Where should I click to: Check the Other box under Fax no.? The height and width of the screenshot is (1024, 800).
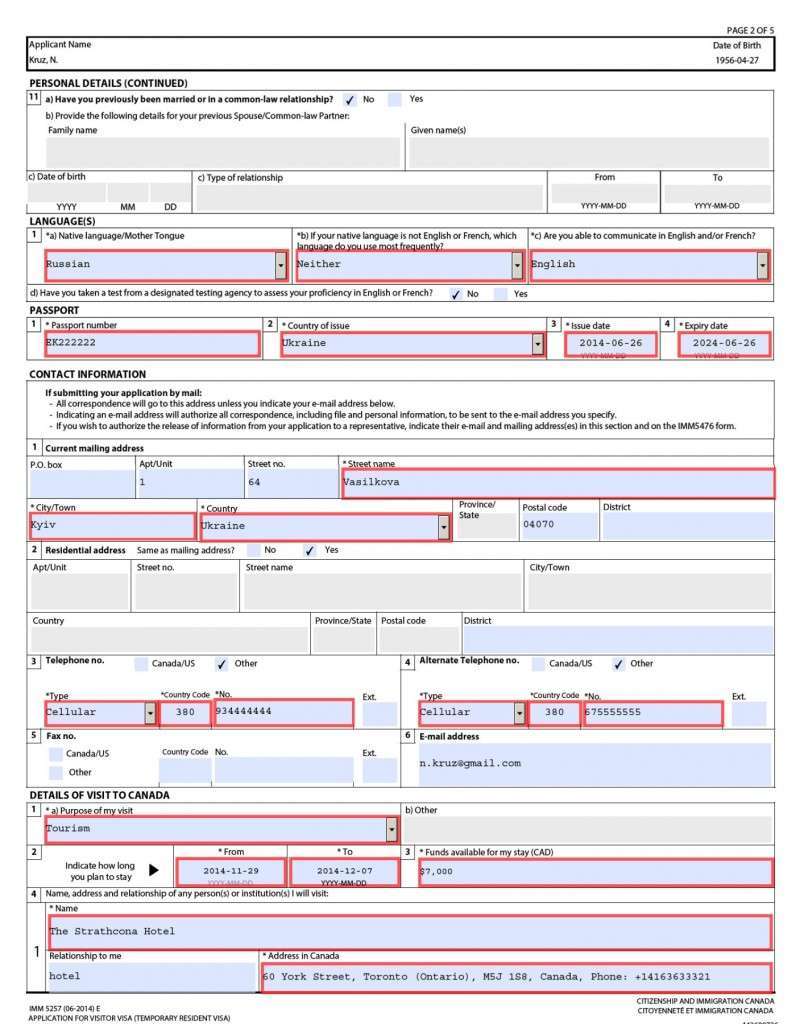point(56,773)
